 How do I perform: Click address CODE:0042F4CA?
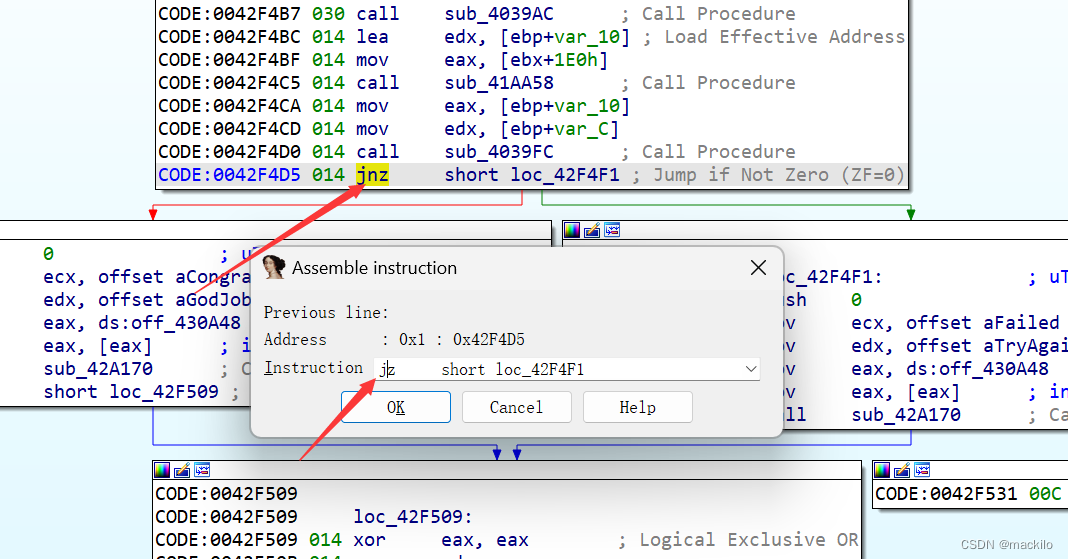tap(229, 106)
